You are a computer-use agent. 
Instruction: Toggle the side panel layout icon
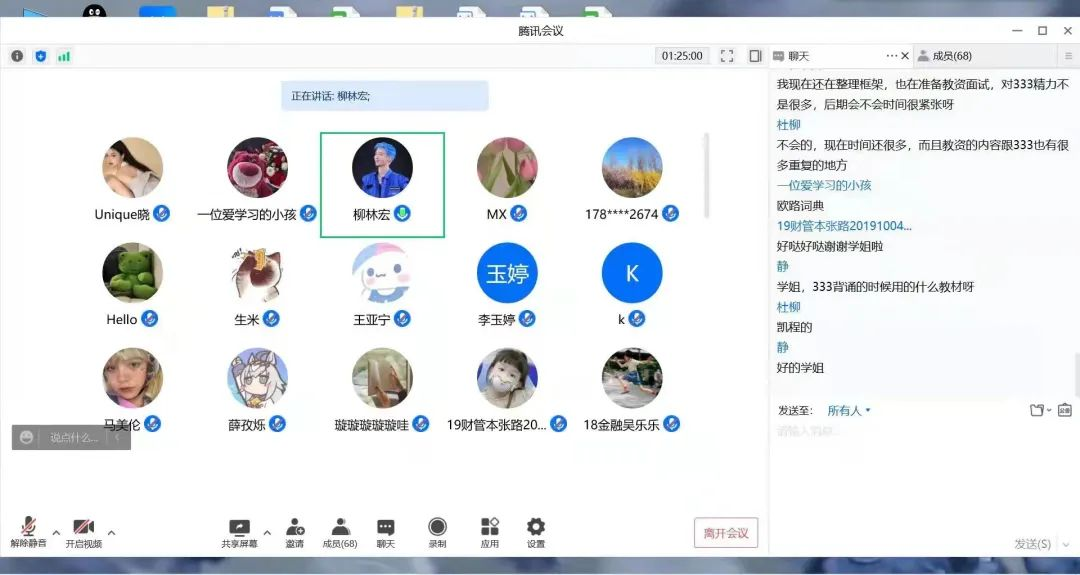point(755,56)
